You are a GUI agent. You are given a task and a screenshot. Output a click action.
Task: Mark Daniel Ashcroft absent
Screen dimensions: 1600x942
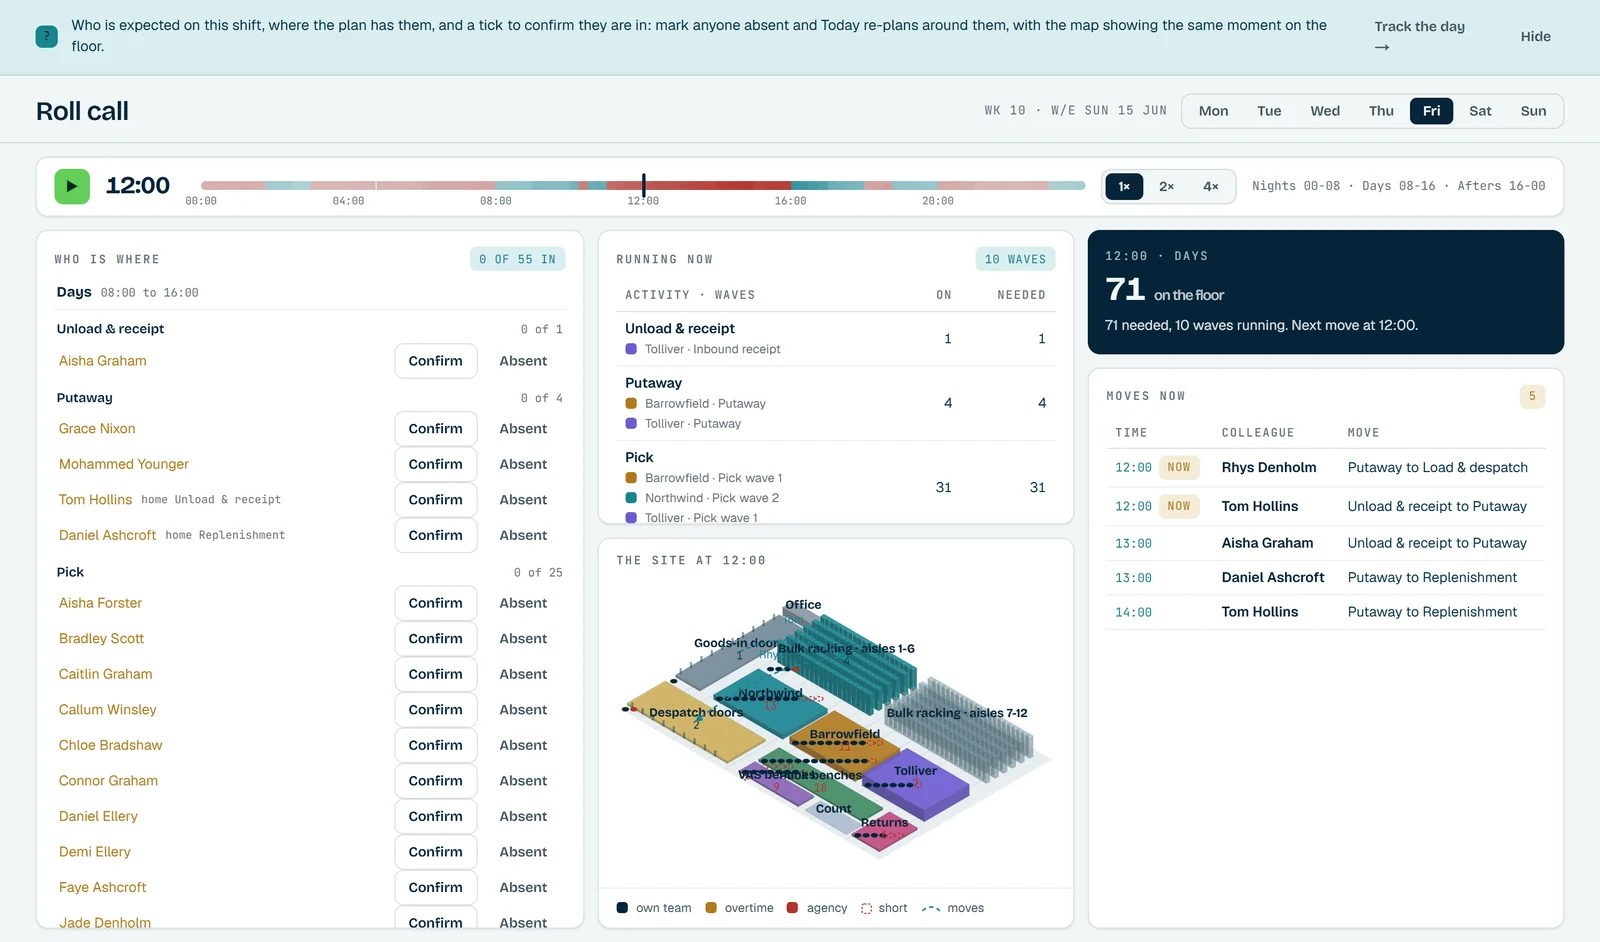click(523, 535)
